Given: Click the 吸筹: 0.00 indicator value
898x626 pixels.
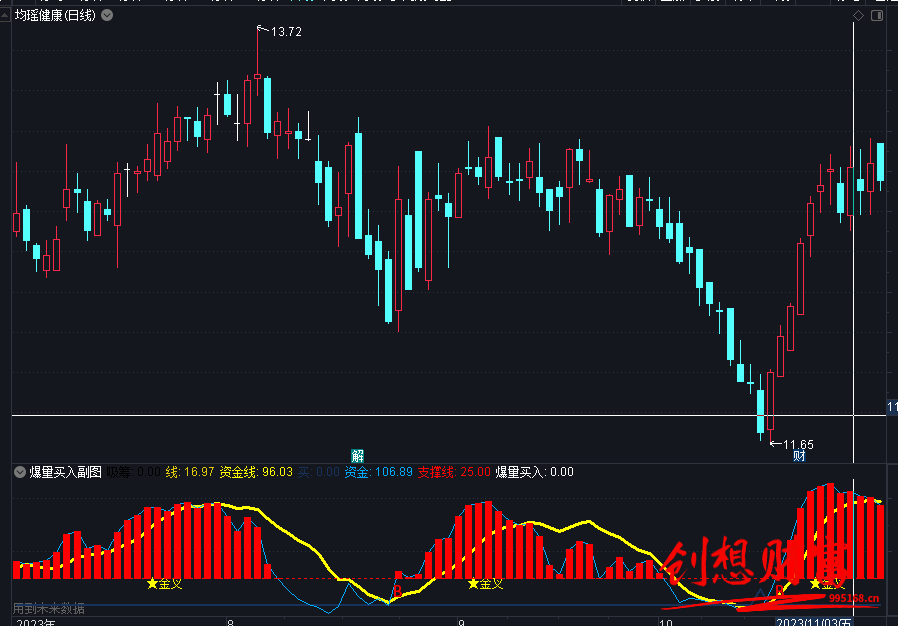Looking at the screenshot, I should coord(133,472).
